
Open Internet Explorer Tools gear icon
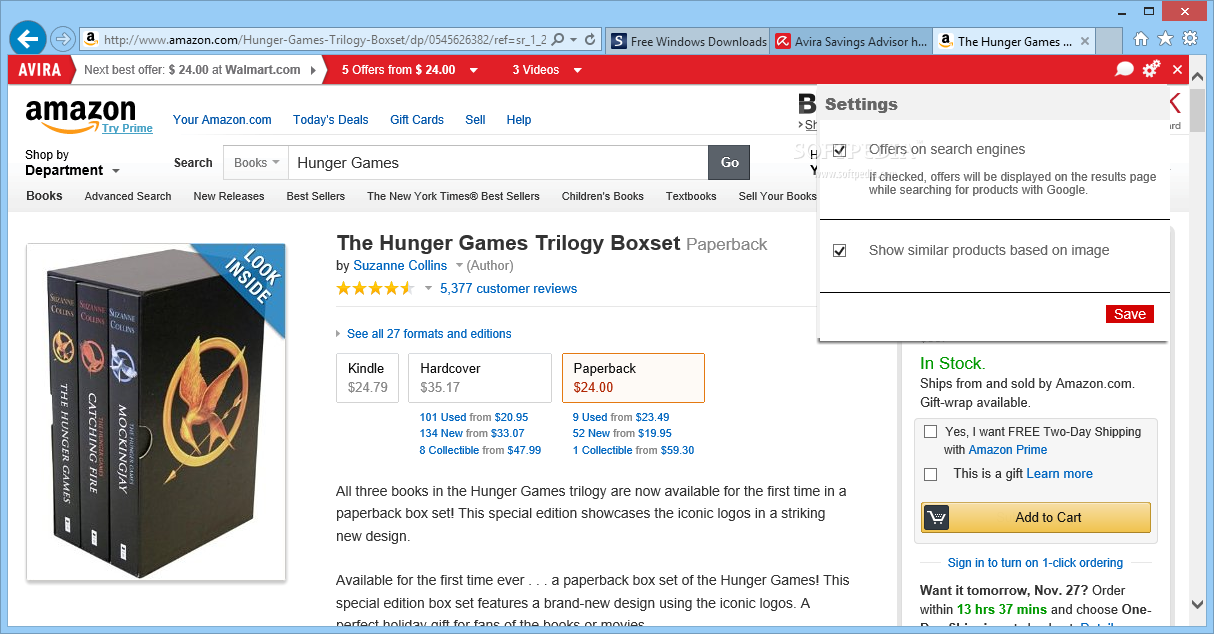tap(1189, 39)
